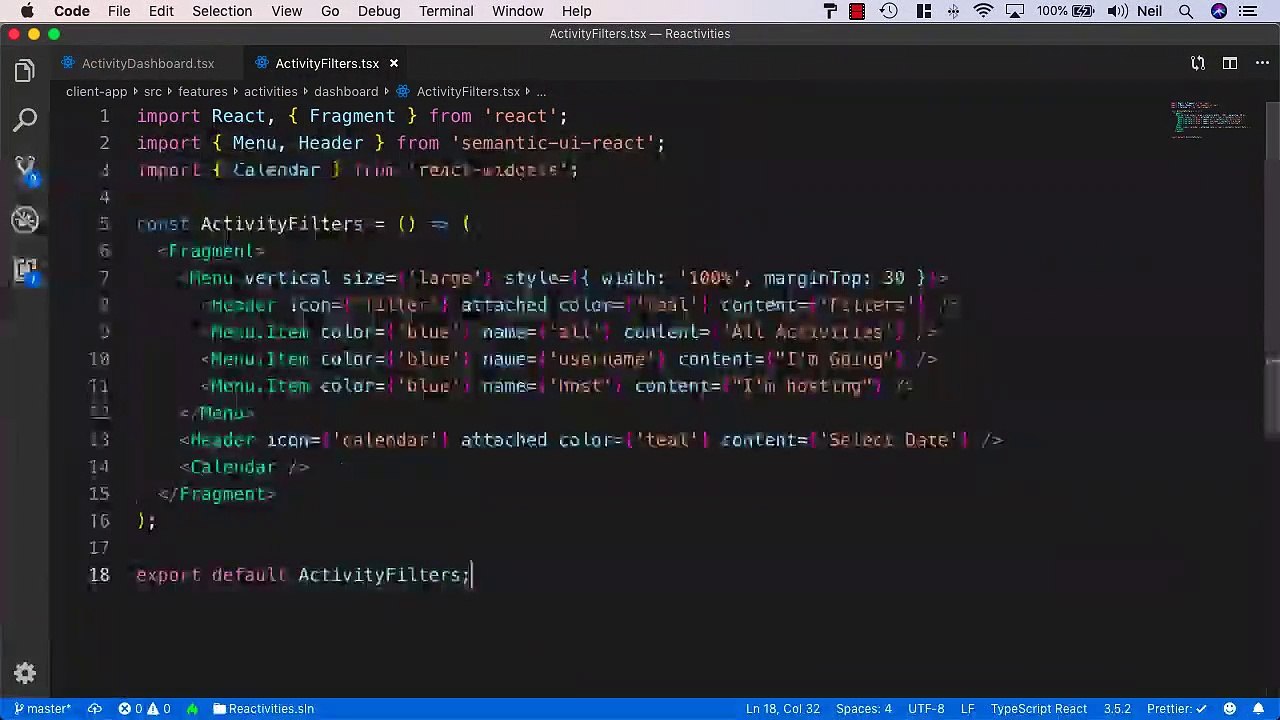The height and width of the screenshot is (720, 1280).
Task: Open changes compare icon in editor toolbar
Action: pyautogui.click(x=1198, y=63)
